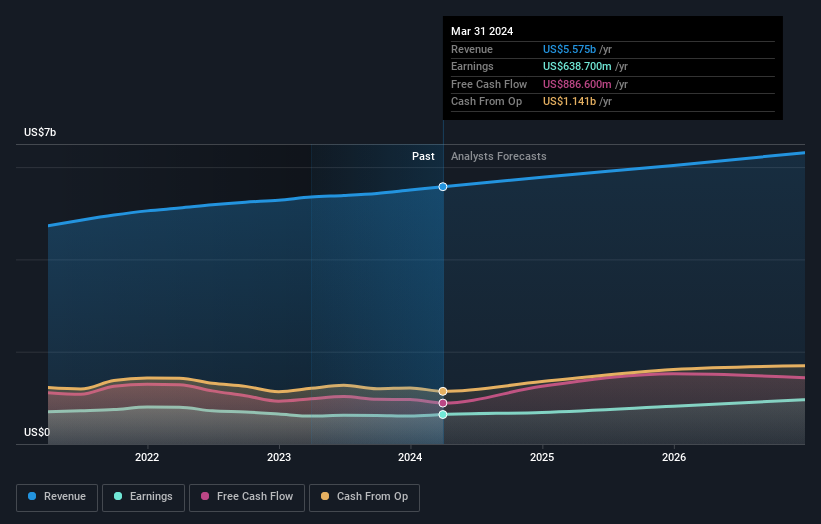821x524 pixels.
Task: Click the Revenue row label in tooltip
Action: (x=472, y=49)
